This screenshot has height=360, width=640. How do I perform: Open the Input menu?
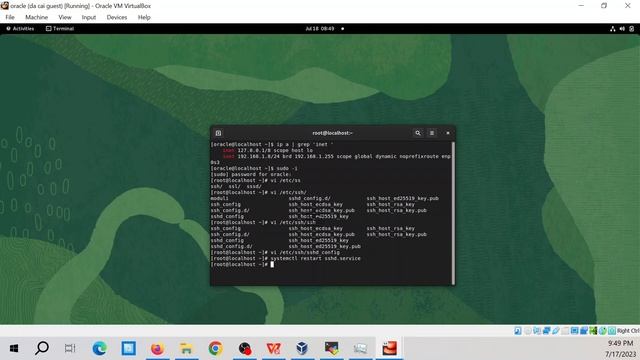(x=89, y=17)
